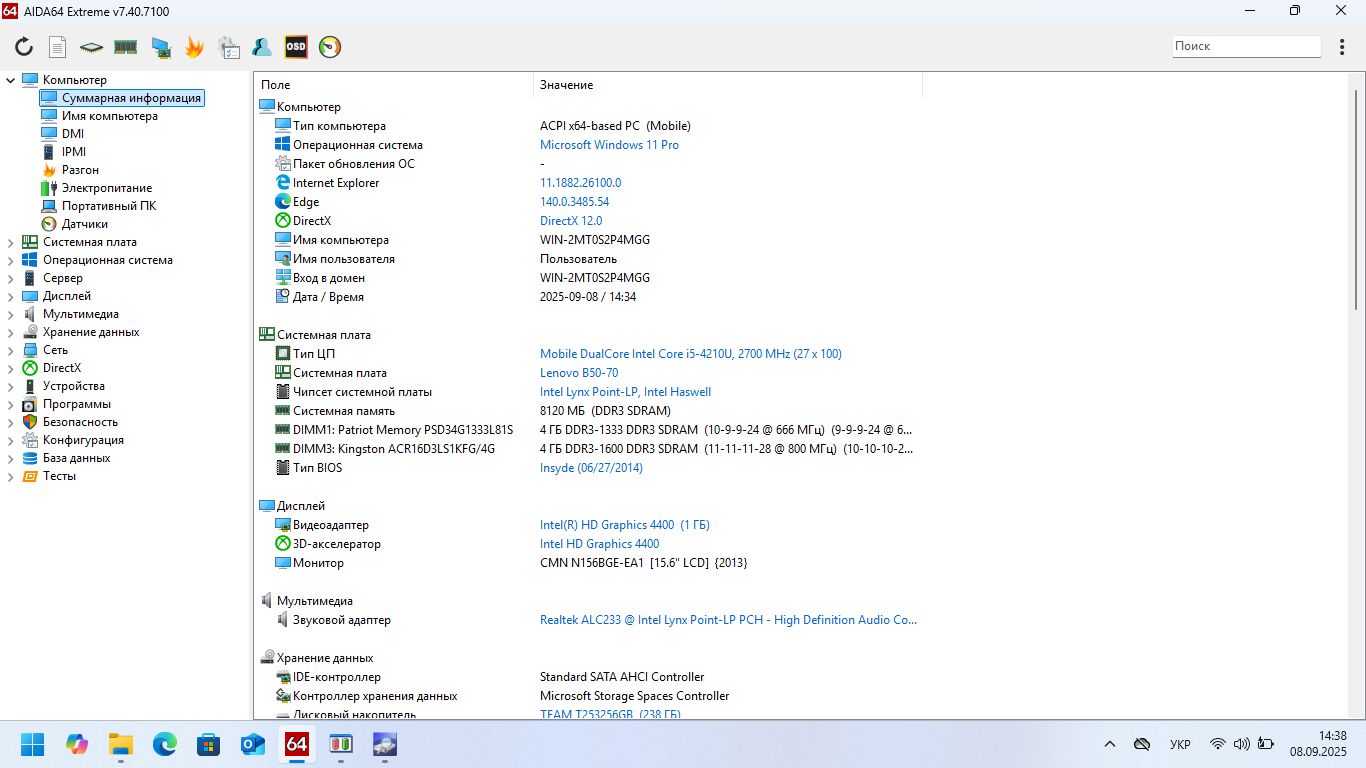Image resolution: width=1366 pixels, height=768 pixels.
Task: Select Электропитание in the tree
Action: (106, 188)
